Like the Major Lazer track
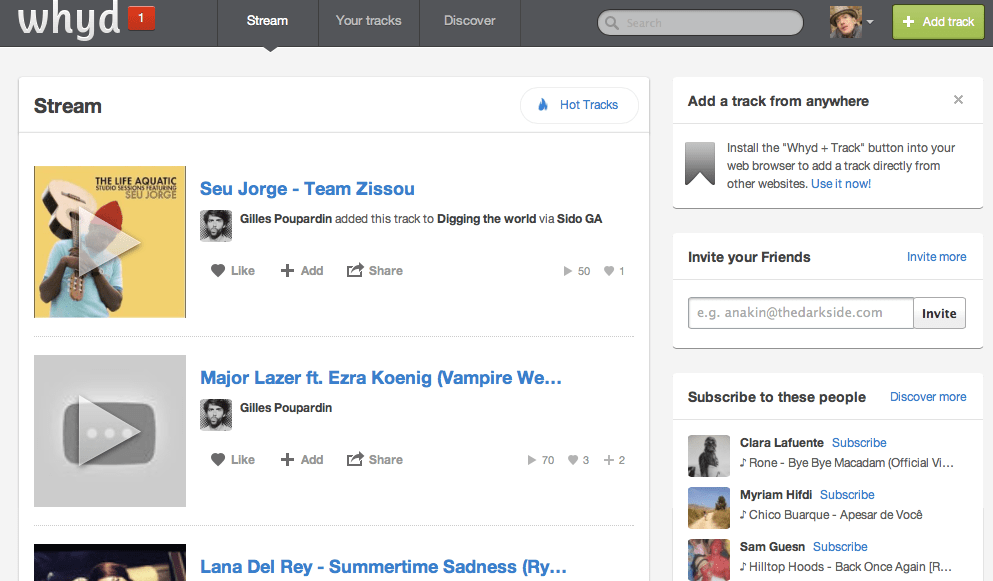This screenshot has width=993, height=581. (233, 460)
